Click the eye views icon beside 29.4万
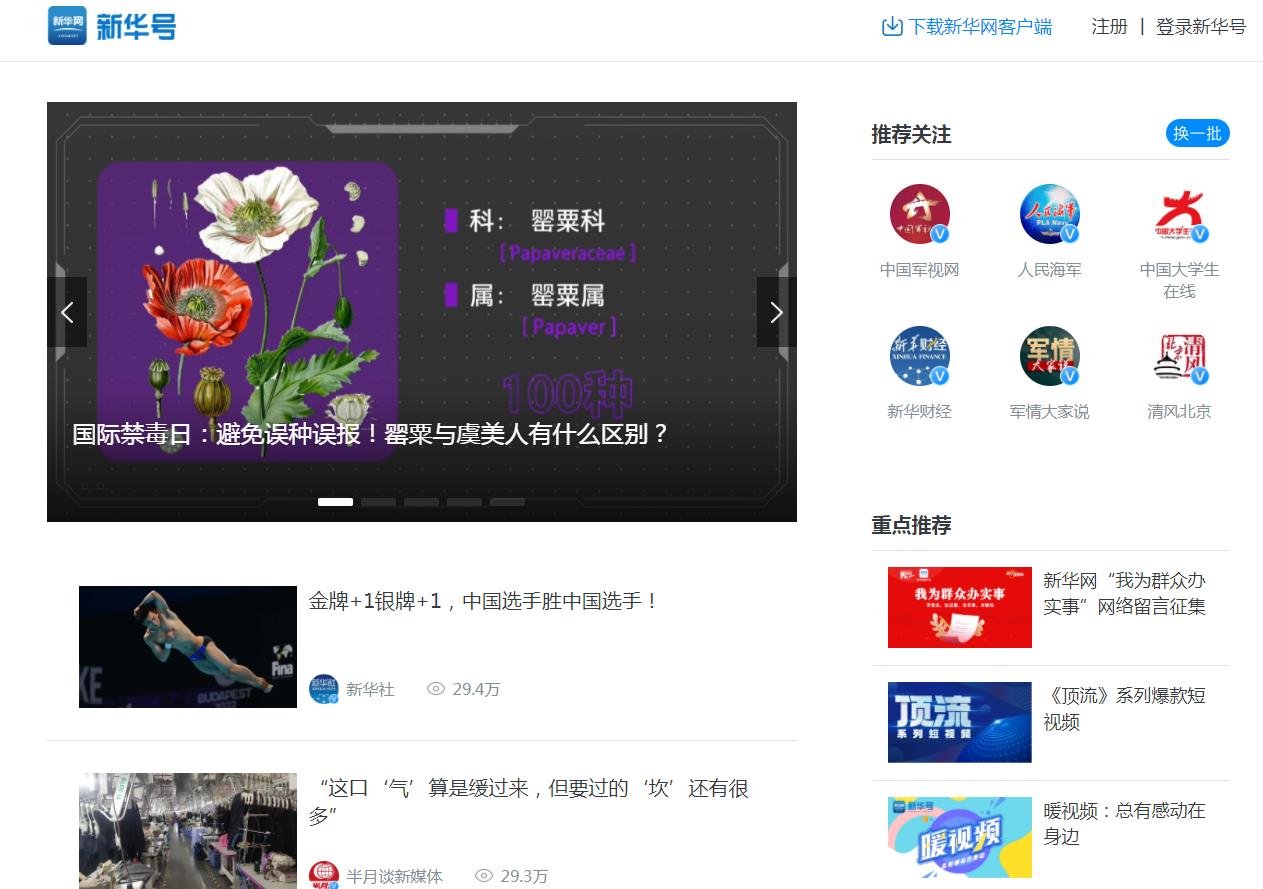 click(x=435, y=689)
